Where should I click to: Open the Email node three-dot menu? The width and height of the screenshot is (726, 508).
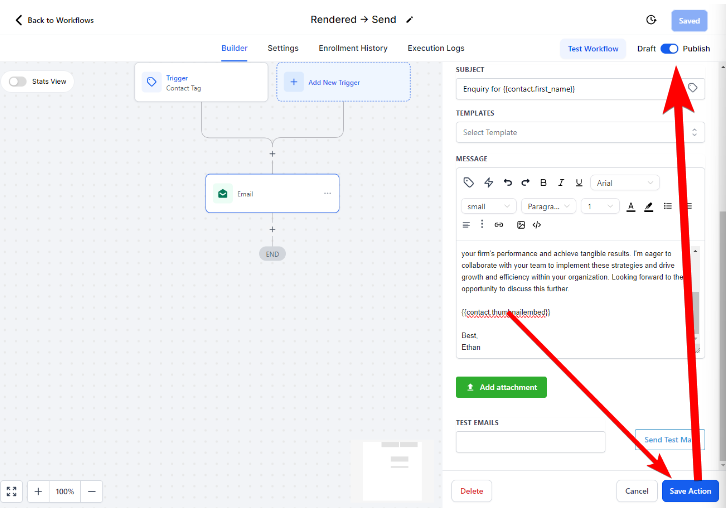pos(327,193)
